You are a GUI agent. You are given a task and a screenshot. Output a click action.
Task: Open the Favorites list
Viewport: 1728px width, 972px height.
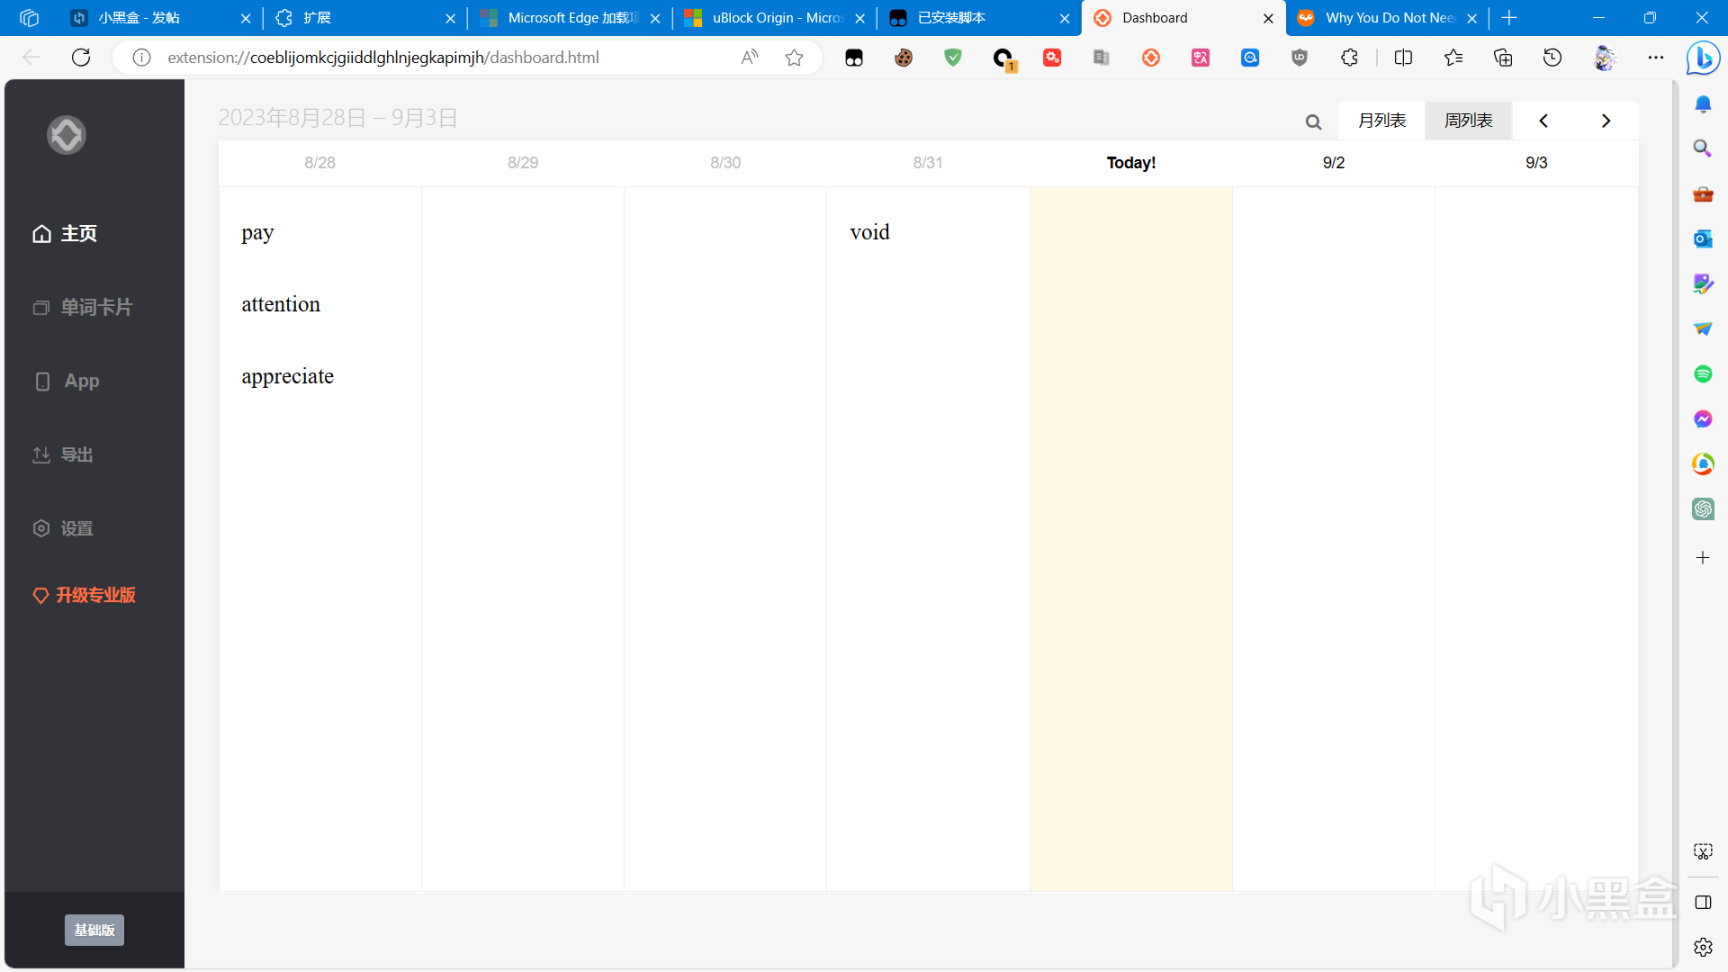point(1453,58)
